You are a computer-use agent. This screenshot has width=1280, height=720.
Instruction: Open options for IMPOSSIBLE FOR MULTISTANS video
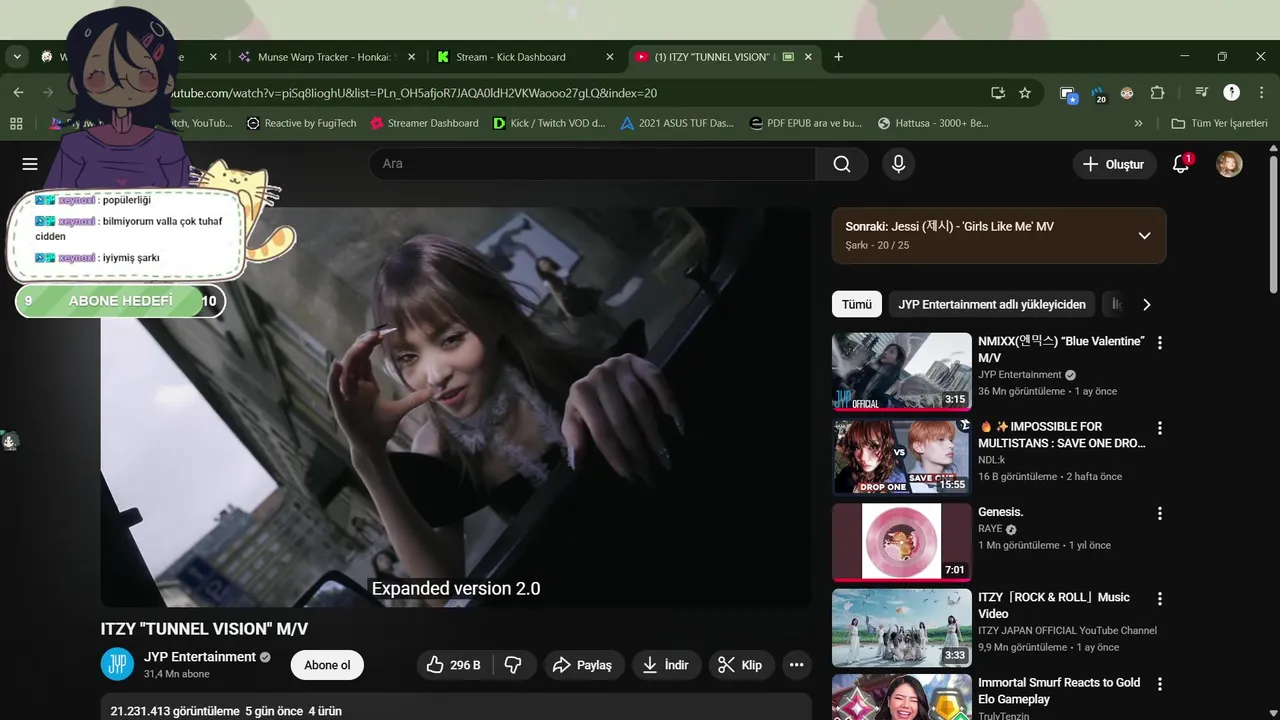1160,428
